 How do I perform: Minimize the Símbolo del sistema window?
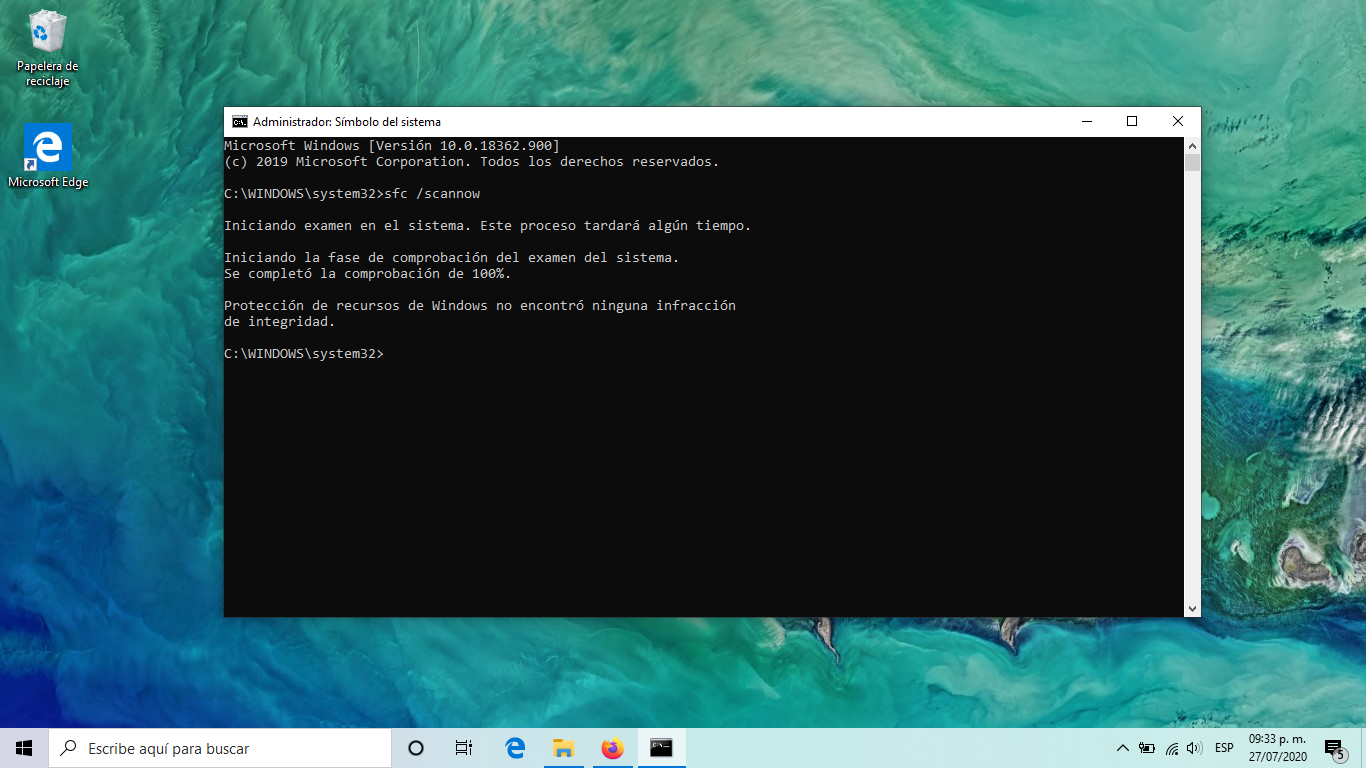(x=1086, y=122)
